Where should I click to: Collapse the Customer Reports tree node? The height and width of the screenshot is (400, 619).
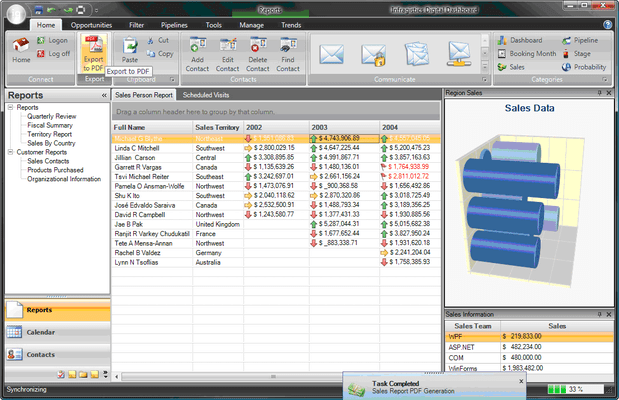pos(11,152)
